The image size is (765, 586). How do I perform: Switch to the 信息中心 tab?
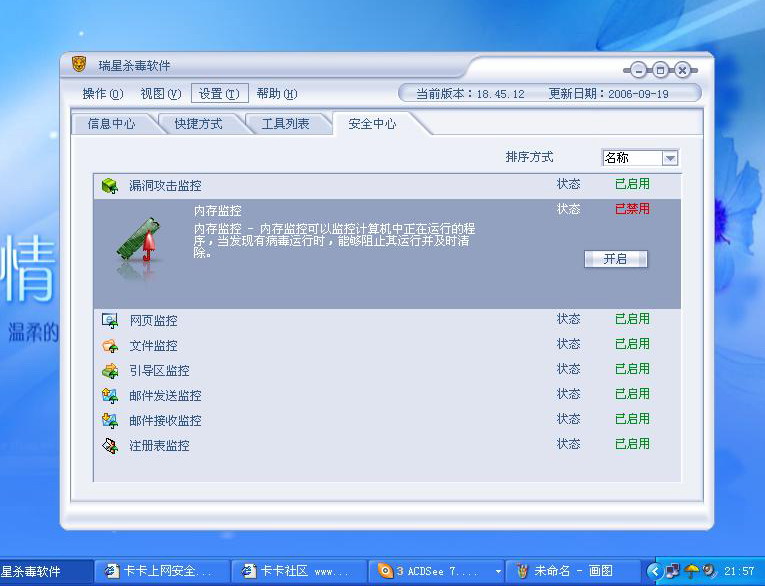coord(111,124)
